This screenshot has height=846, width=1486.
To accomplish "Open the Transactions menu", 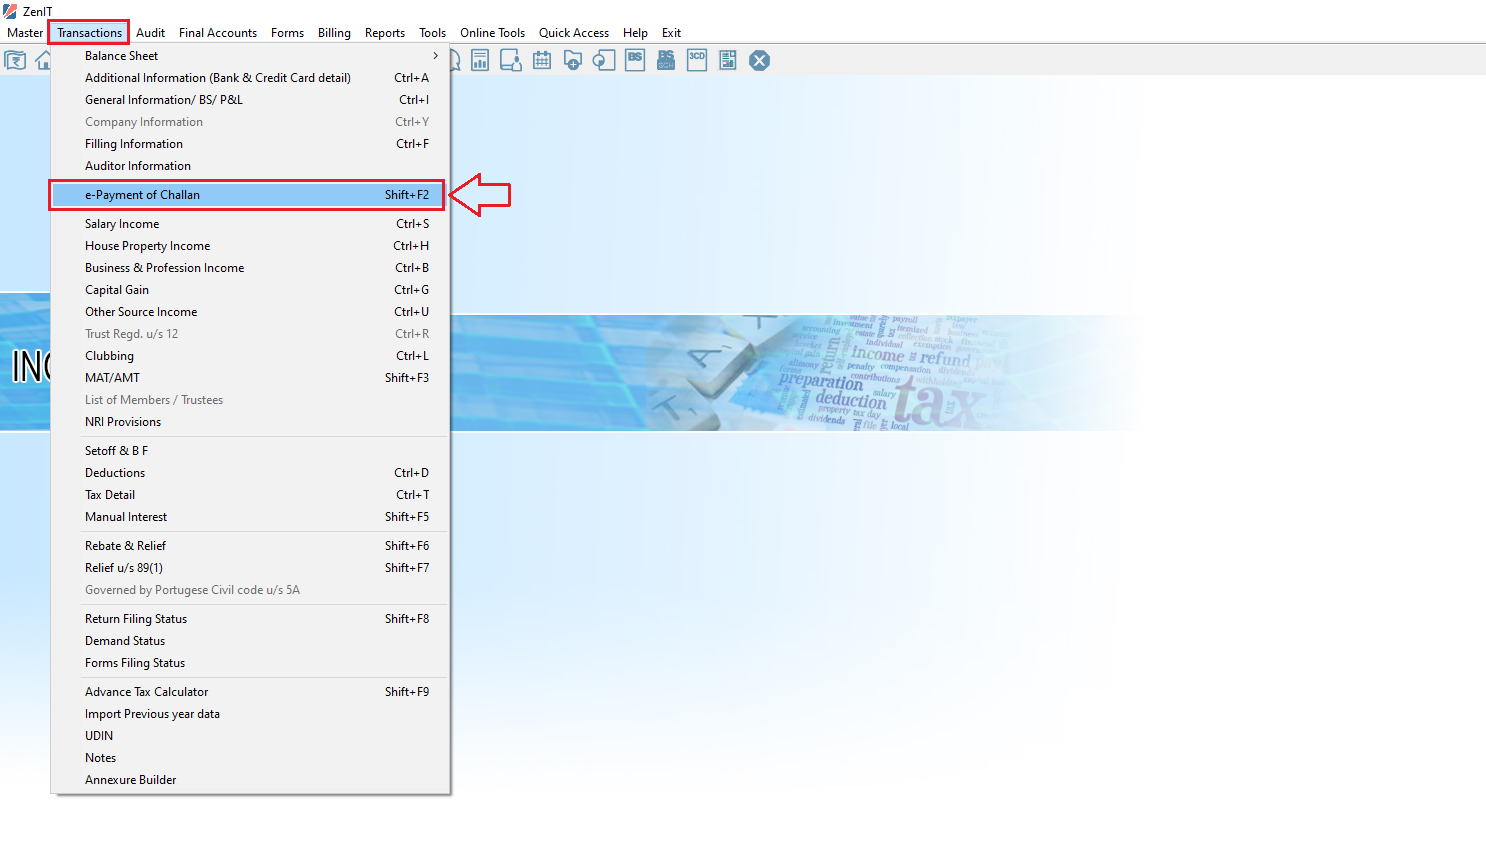I will (x=89, y=33).
